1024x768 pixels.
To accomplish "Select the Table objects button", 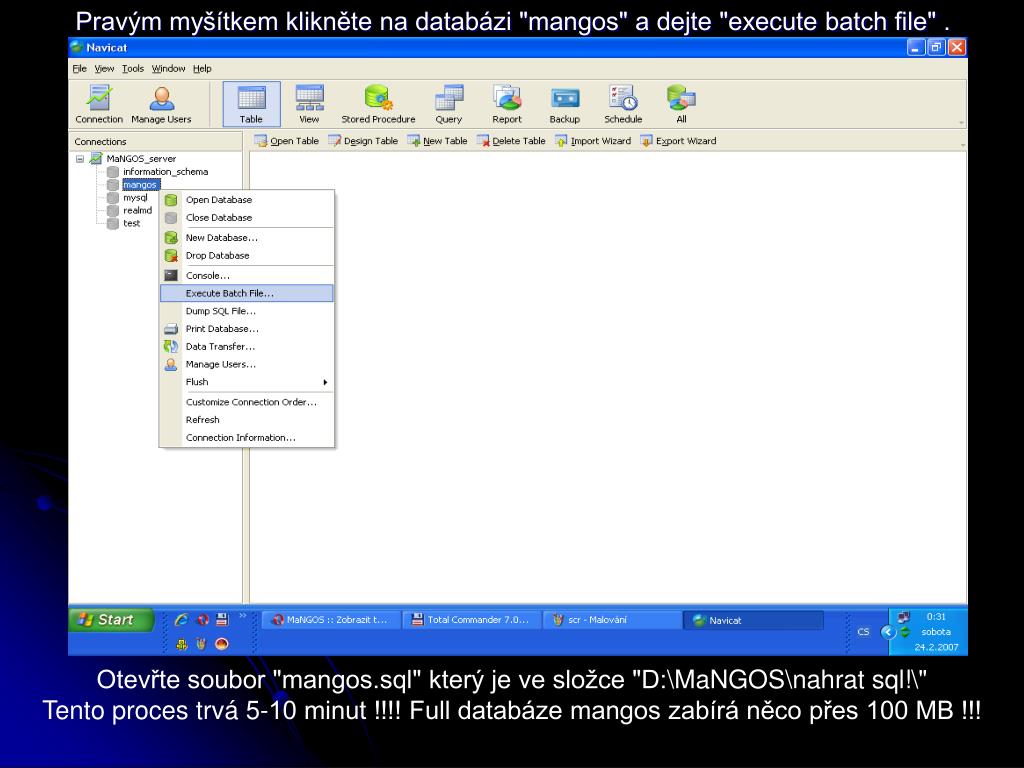I will coord(251,104).
